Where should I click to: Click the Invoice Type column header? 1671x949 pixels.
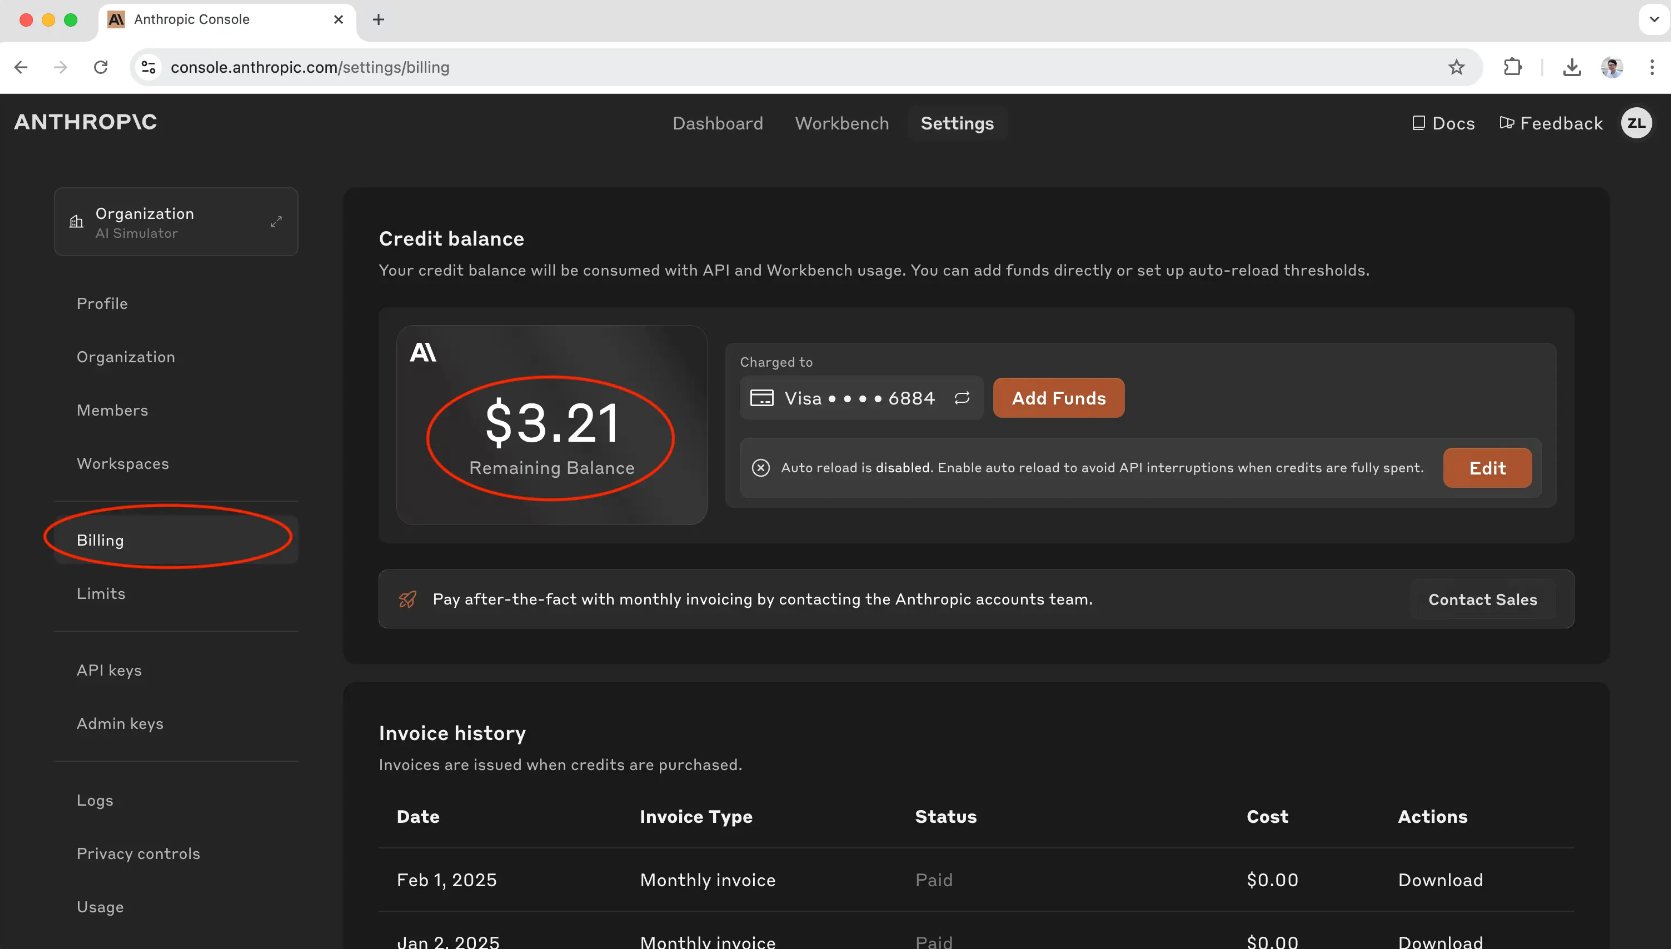pyautogui.click(x=696, y=817)
